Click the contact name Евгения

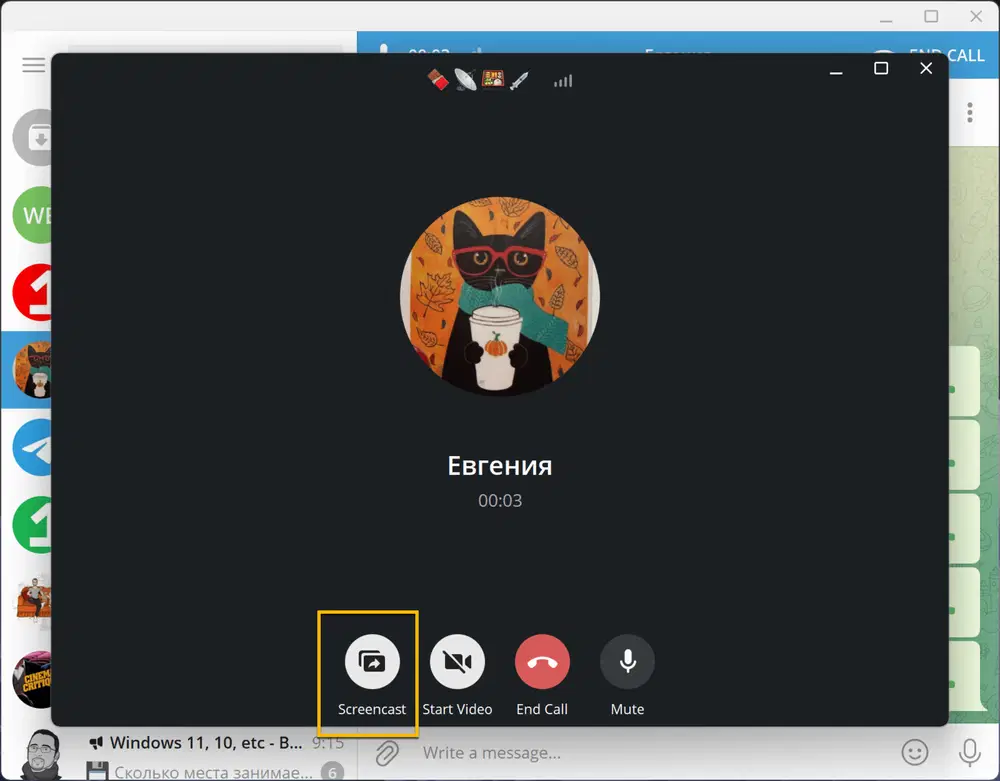(x=499, y=466)
